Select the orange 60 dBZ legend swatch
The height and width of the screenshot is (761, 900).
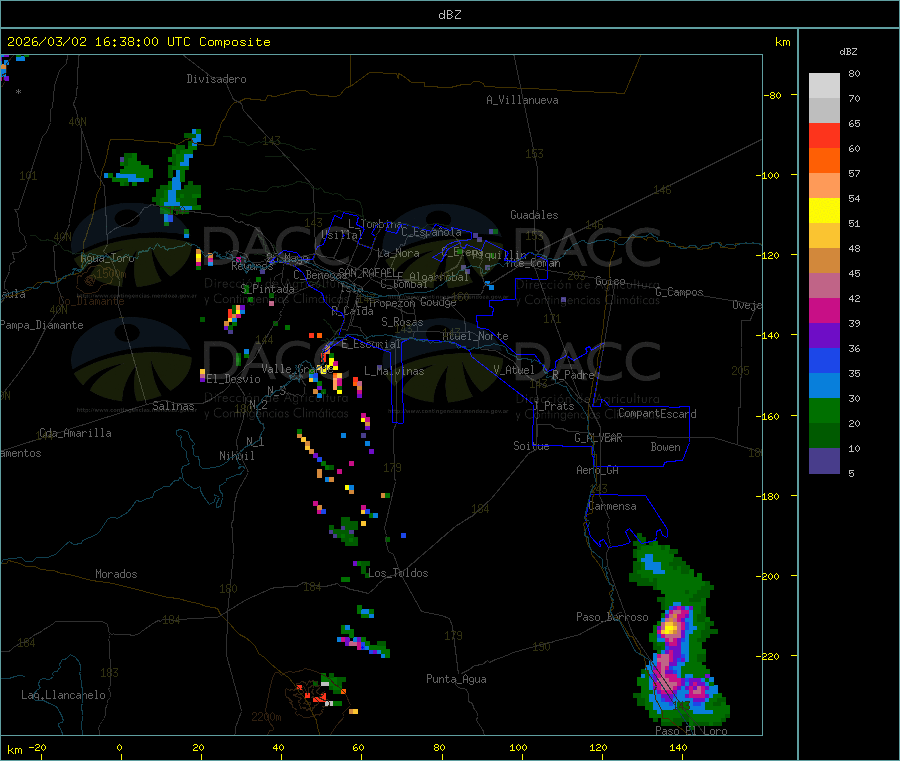click(824, 161)
